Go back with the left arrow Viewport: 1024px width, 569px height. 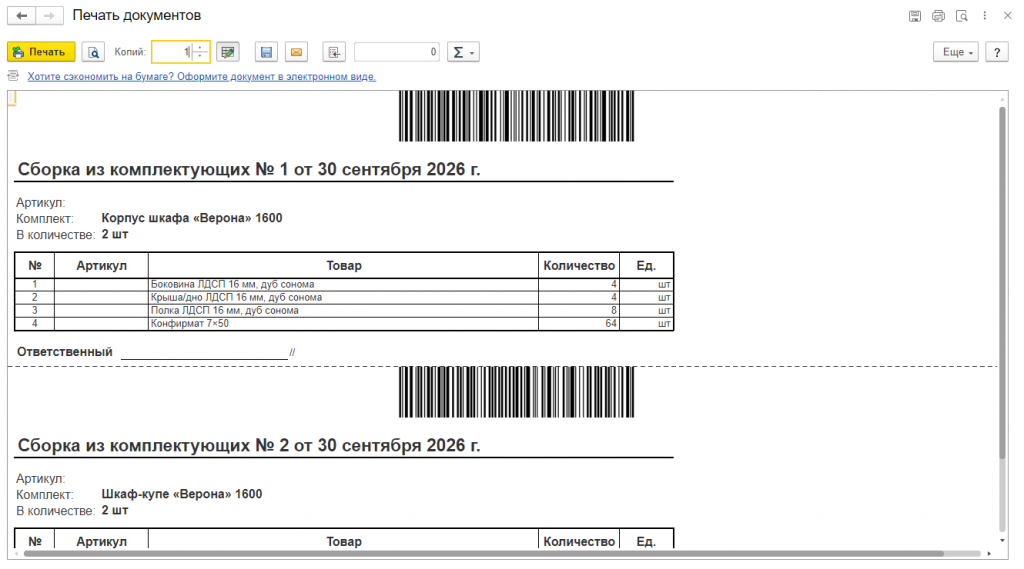(x=22, y=16)
